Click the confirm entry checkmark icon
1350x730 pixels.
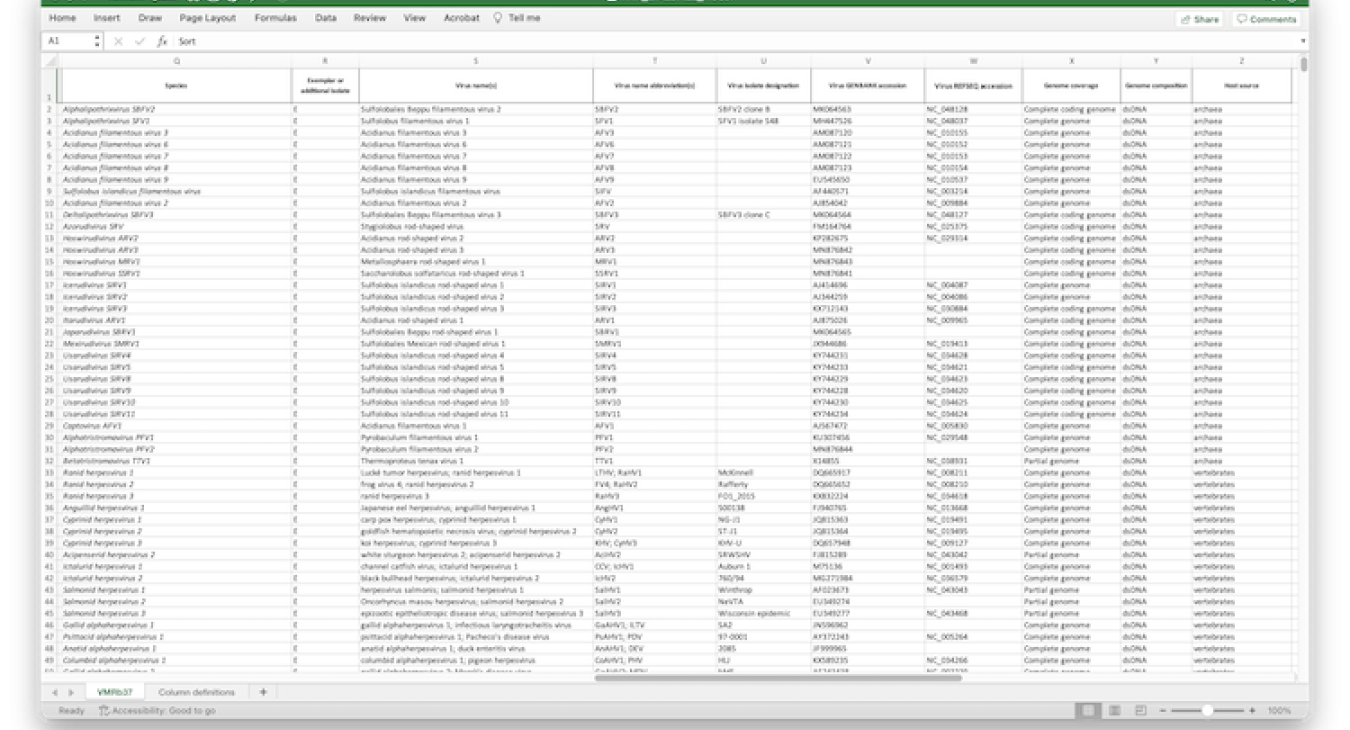[x=140, y=42]
